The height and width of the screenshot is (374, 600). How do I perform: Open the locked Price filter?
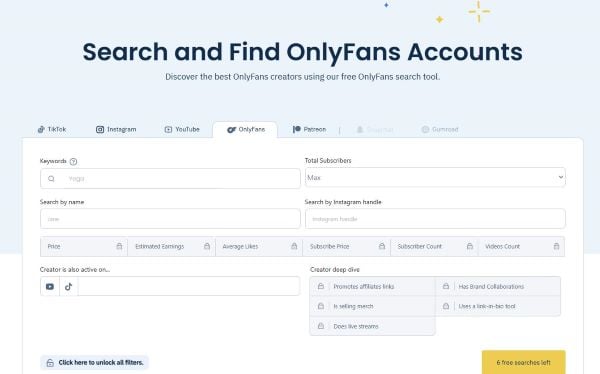(84, 247)
